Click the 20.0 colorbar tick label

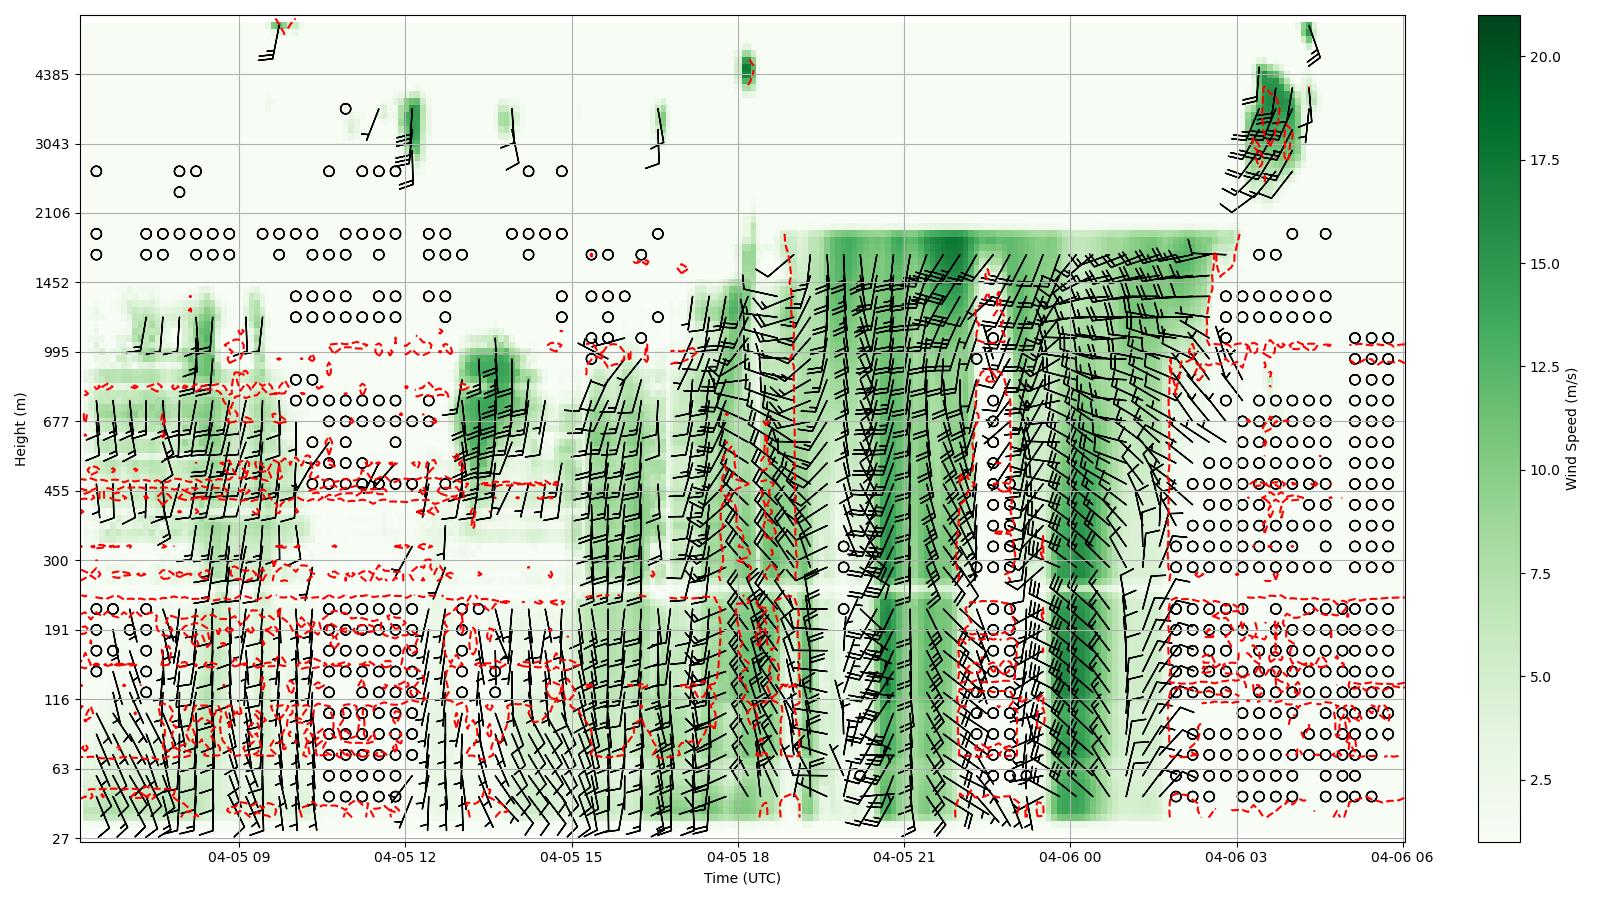(1545, 57)
